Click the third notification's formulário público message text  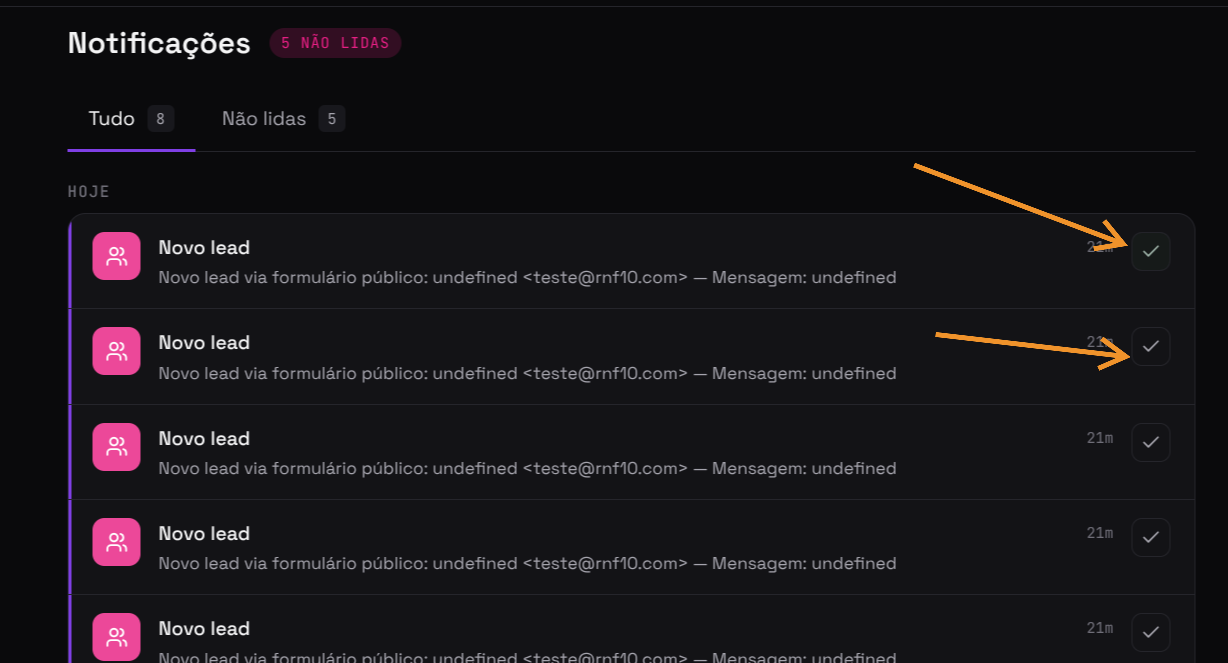tap(527, 468)
